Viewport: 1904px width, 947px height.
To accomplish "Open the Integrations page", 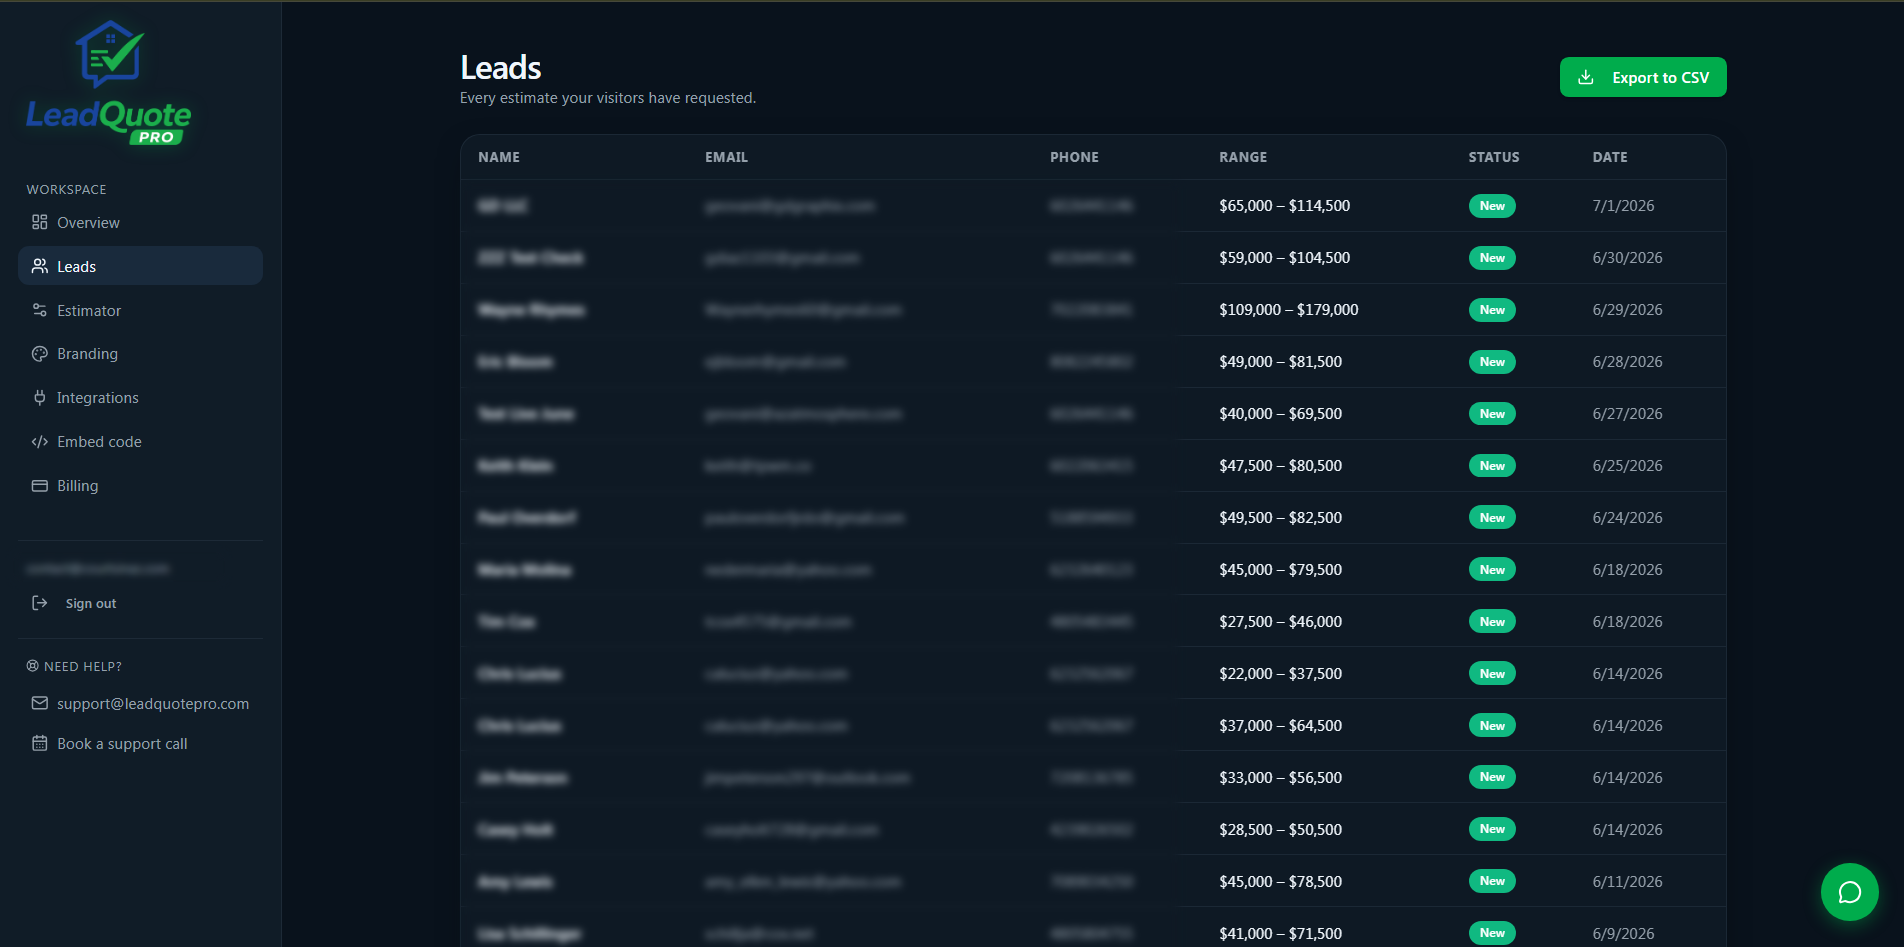I will point(140,398).
